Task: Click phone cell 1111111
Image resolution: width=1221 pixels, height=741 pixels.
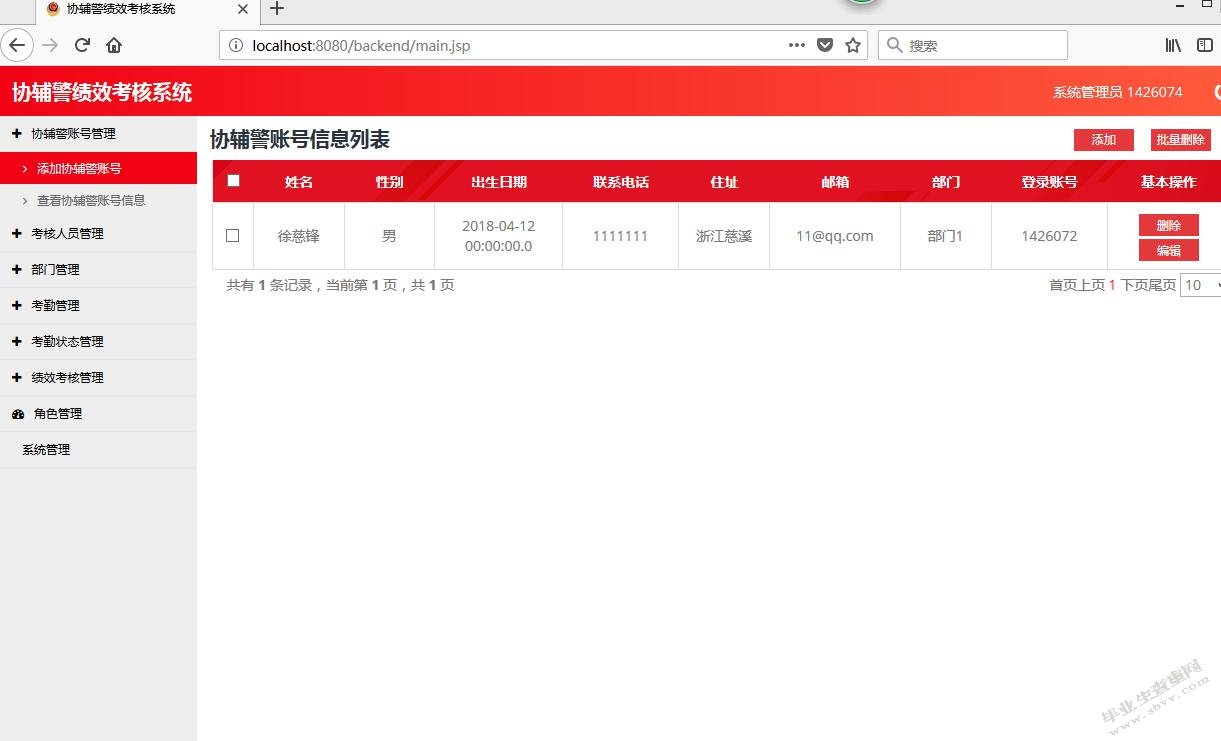Action: [x=620, y=236]
